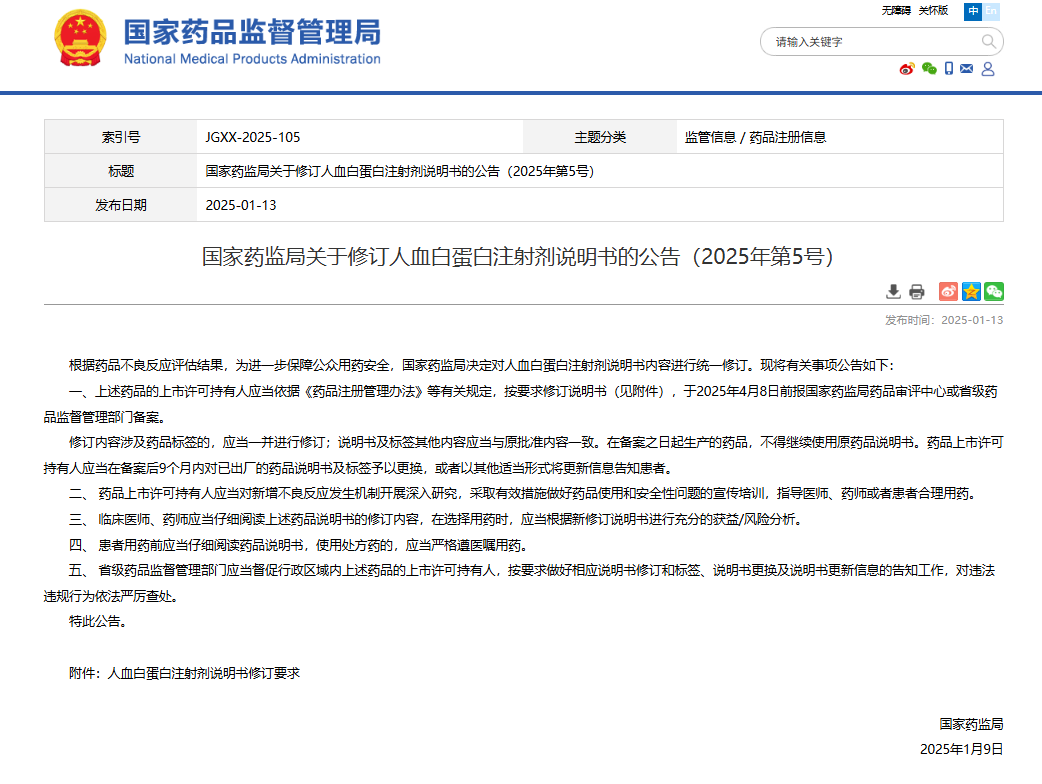1042x784 pixels.
Task: Share article to Weibo red button
Action: click(948, 292)
